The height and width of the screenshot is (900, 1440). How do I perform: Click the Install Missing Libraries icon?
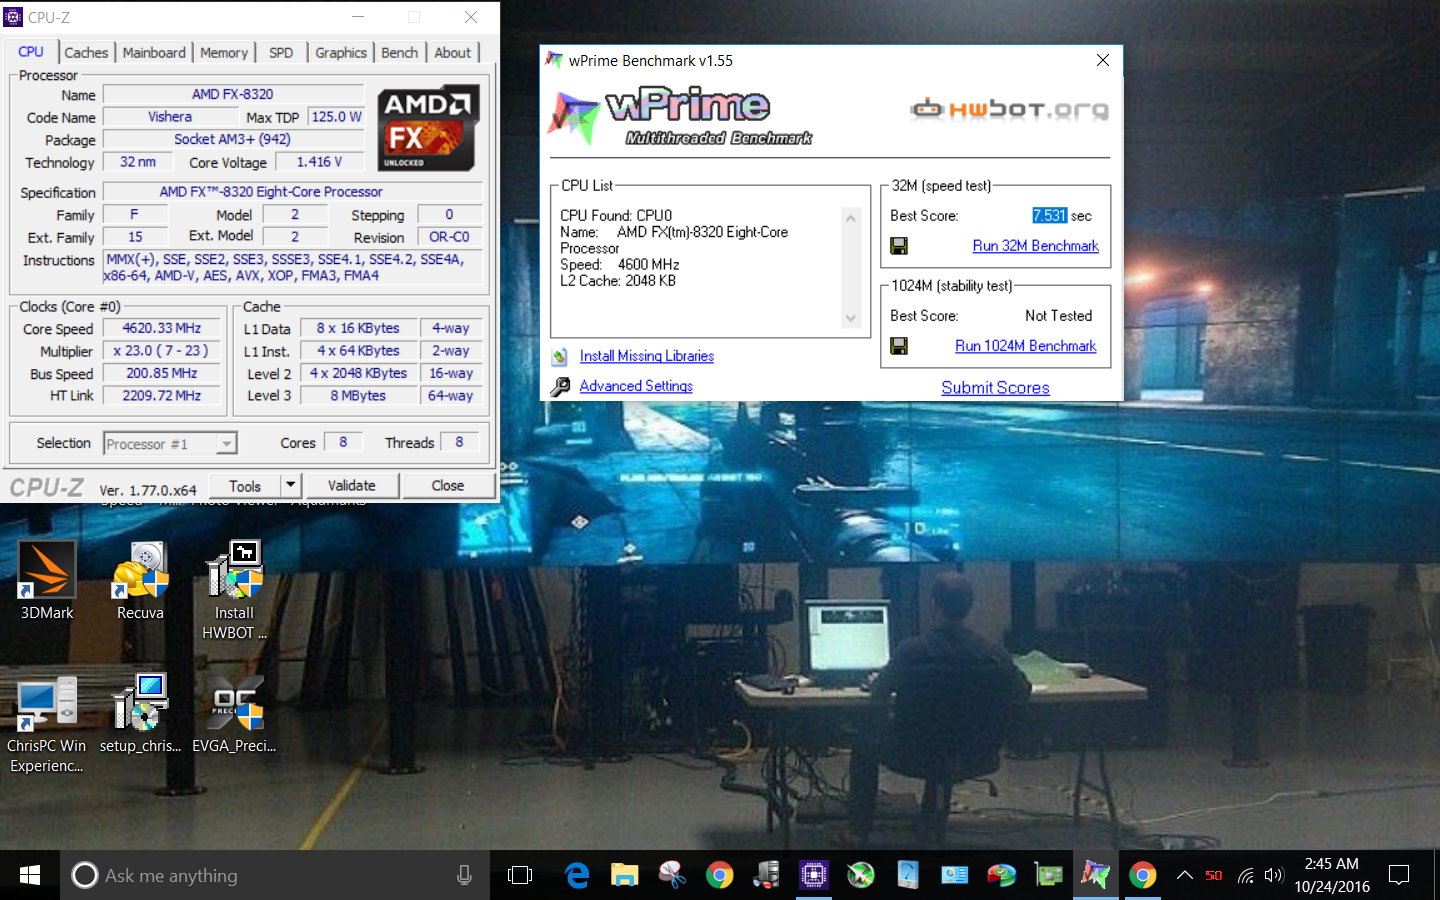(560, 356)
